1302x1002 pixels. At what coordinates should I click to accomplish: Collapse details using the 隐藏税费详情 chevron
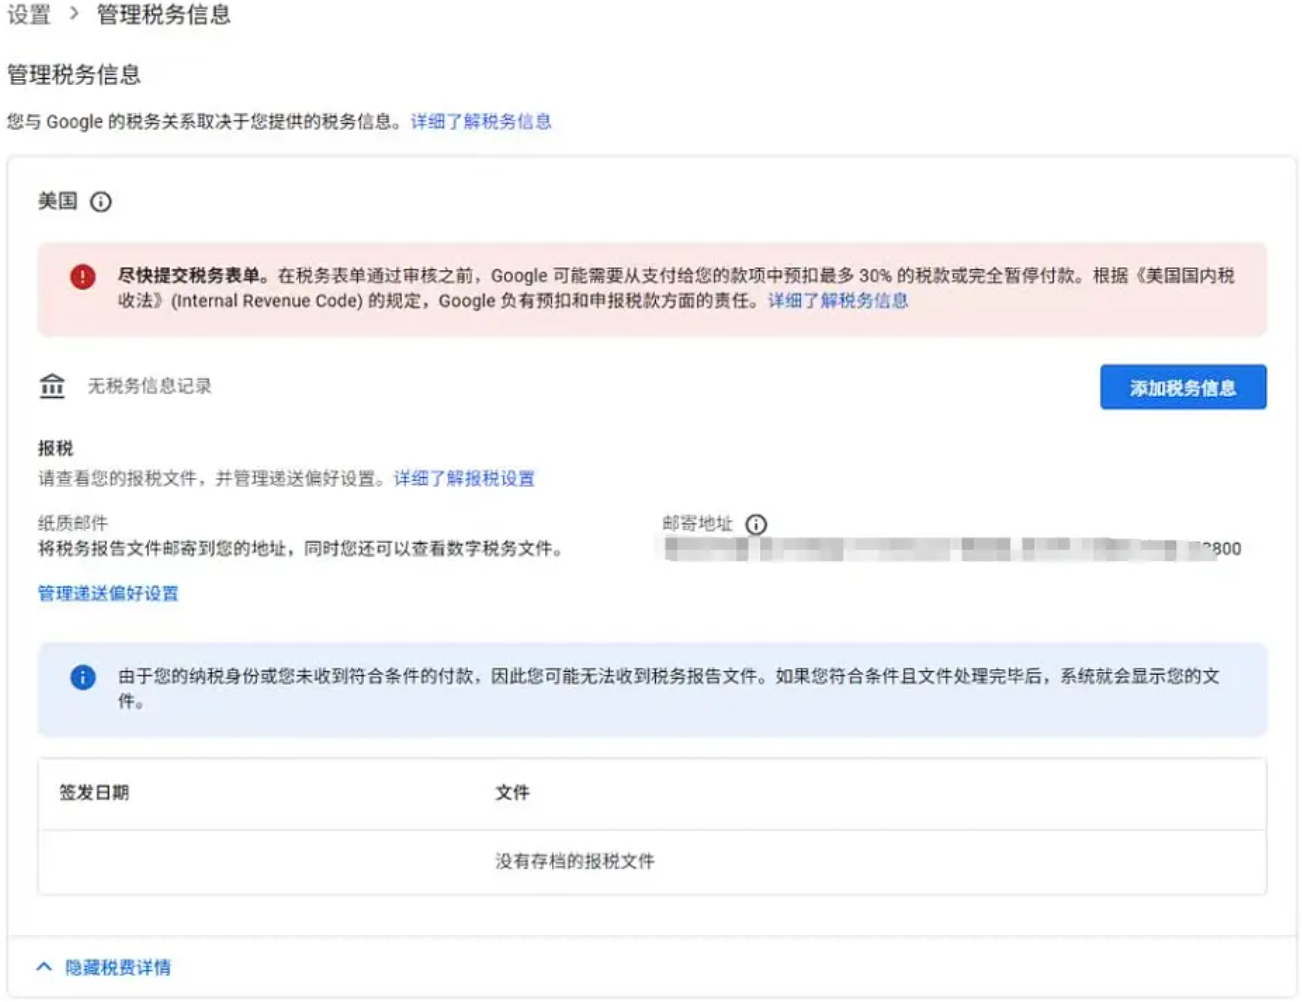44,967
